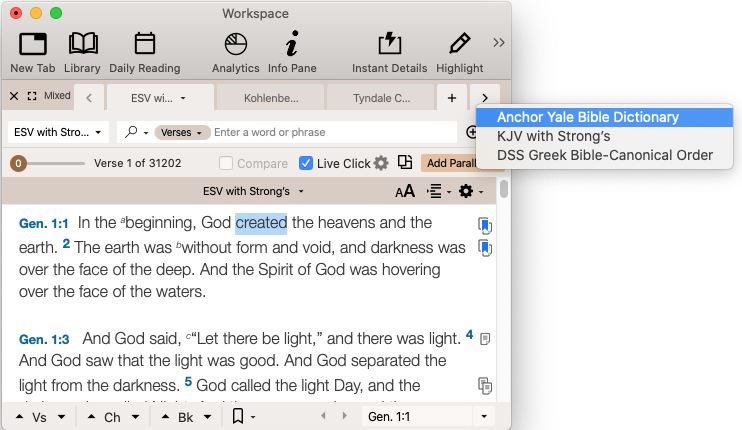Click the Live Click settings gear
The image size is (742, 430).
[380, 163]
